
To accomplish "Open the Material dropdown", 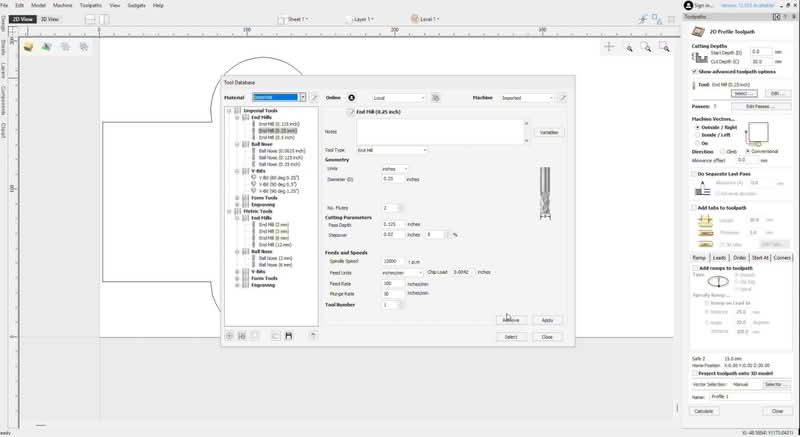I will click(302, 98).
